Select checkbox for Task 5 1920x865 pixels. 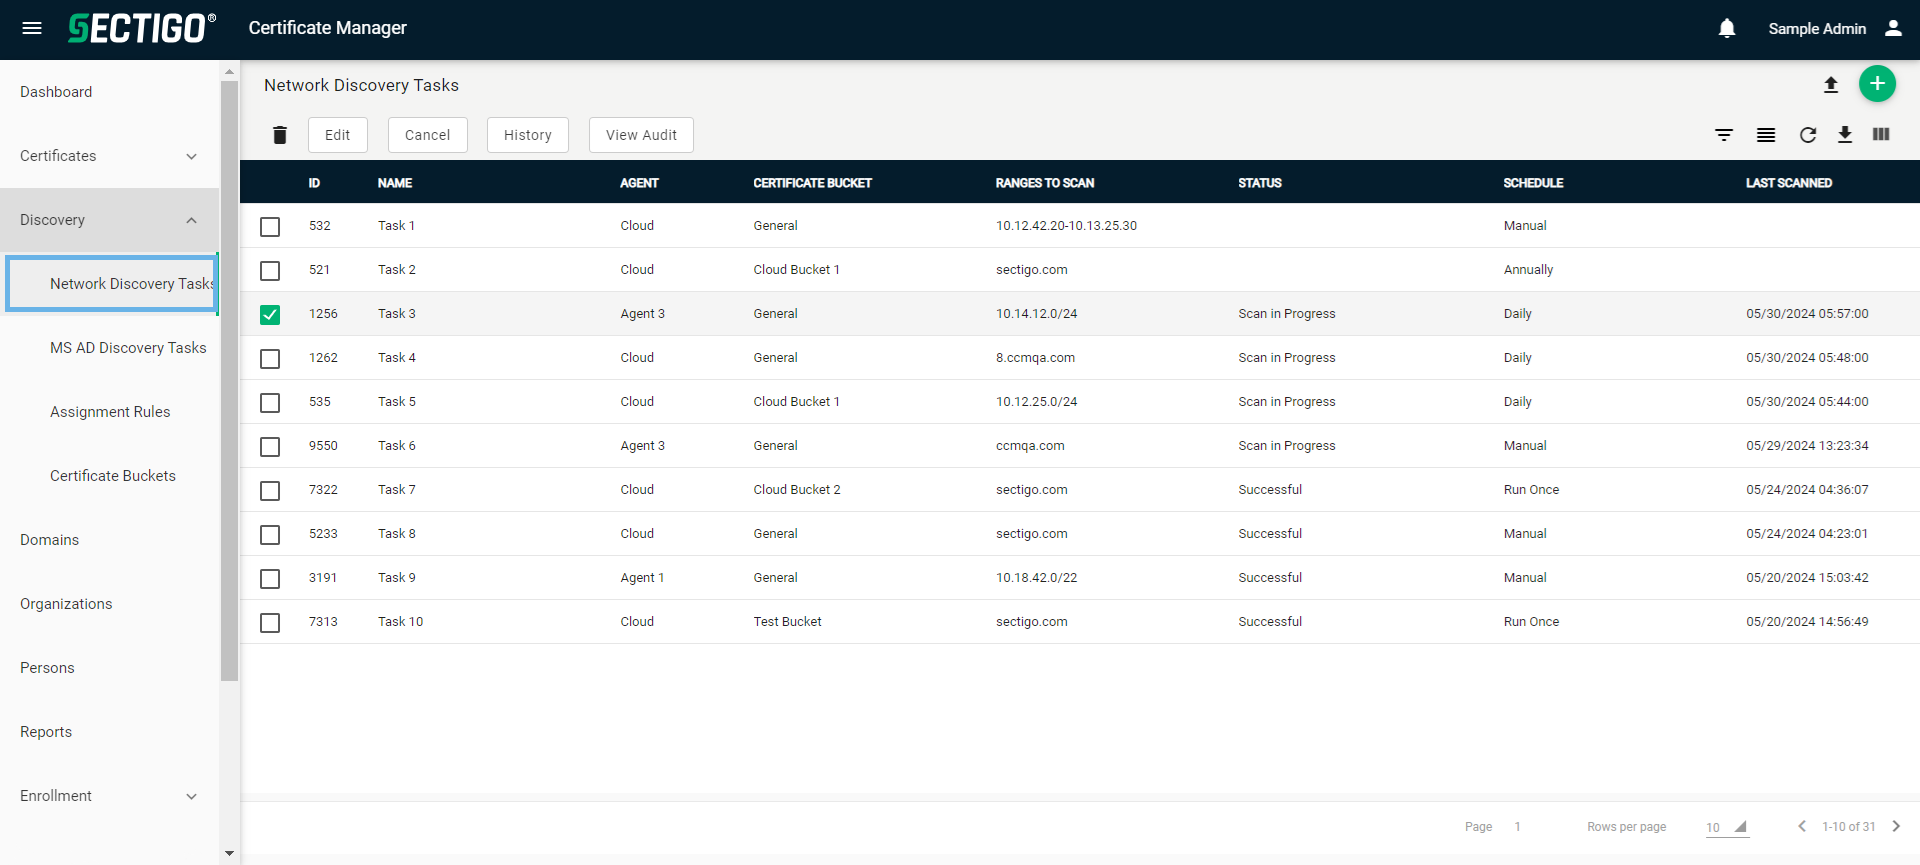point(270,403)
